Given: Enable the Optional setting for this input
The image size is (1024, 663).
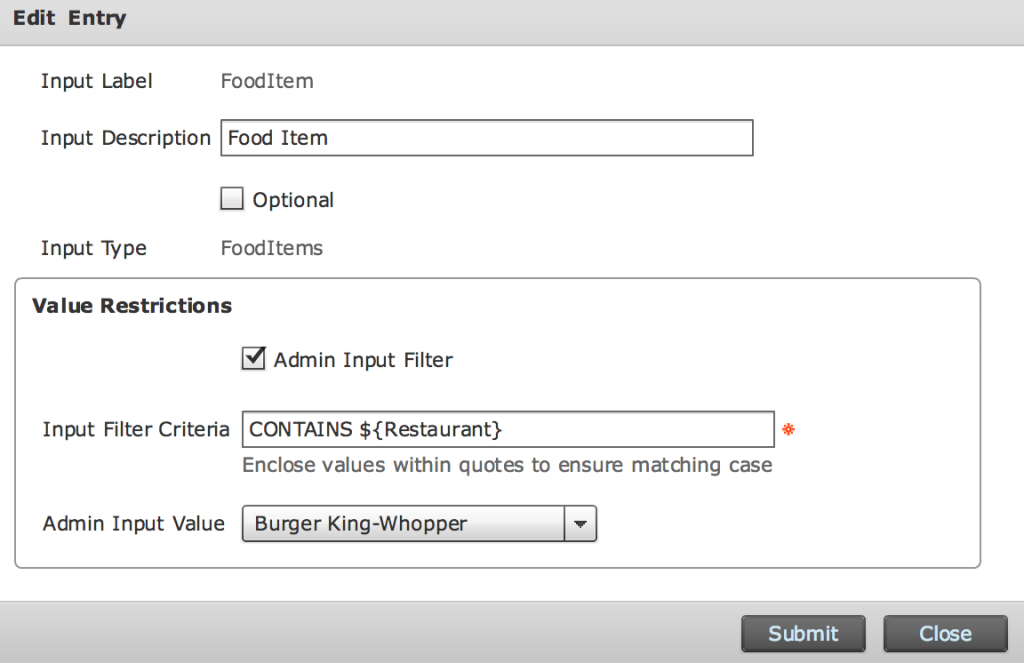Looking at the screenshot, I should (x=231, y=198).
